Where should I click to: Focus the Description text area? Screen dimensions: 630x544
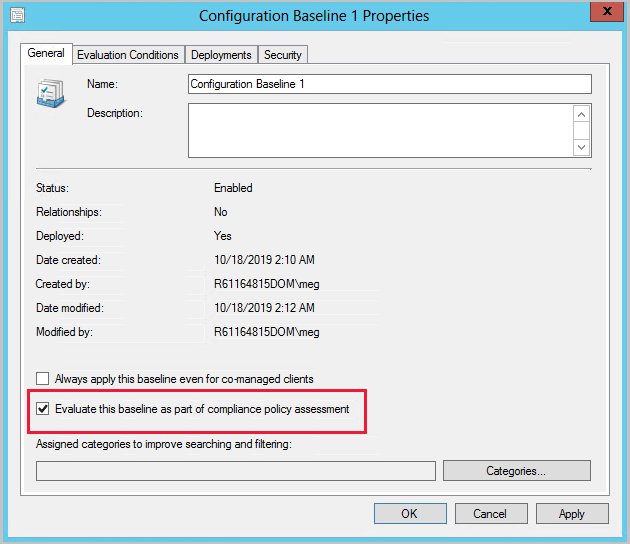click(x=380, y=130)
